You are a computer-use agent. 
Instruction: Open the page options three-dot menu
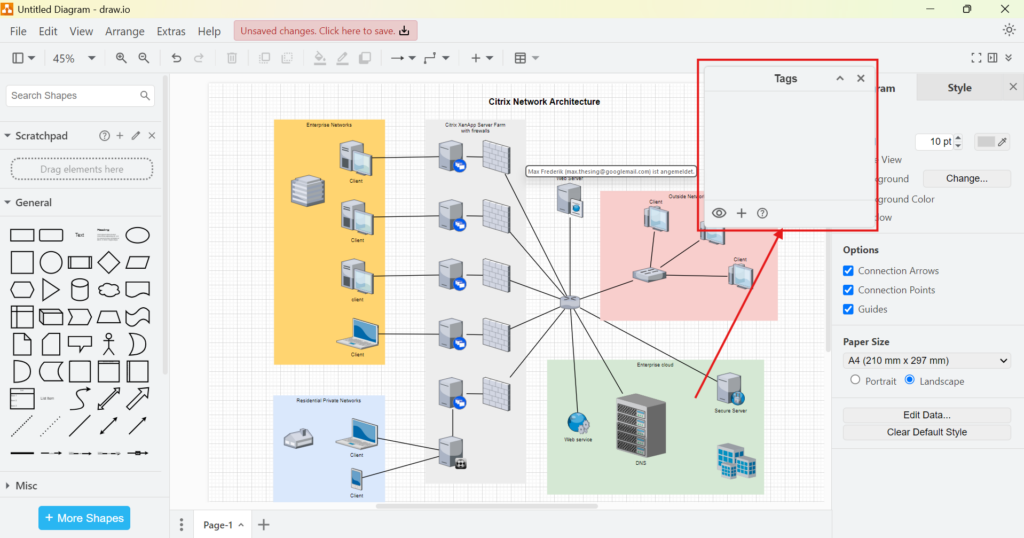[182, 525]
